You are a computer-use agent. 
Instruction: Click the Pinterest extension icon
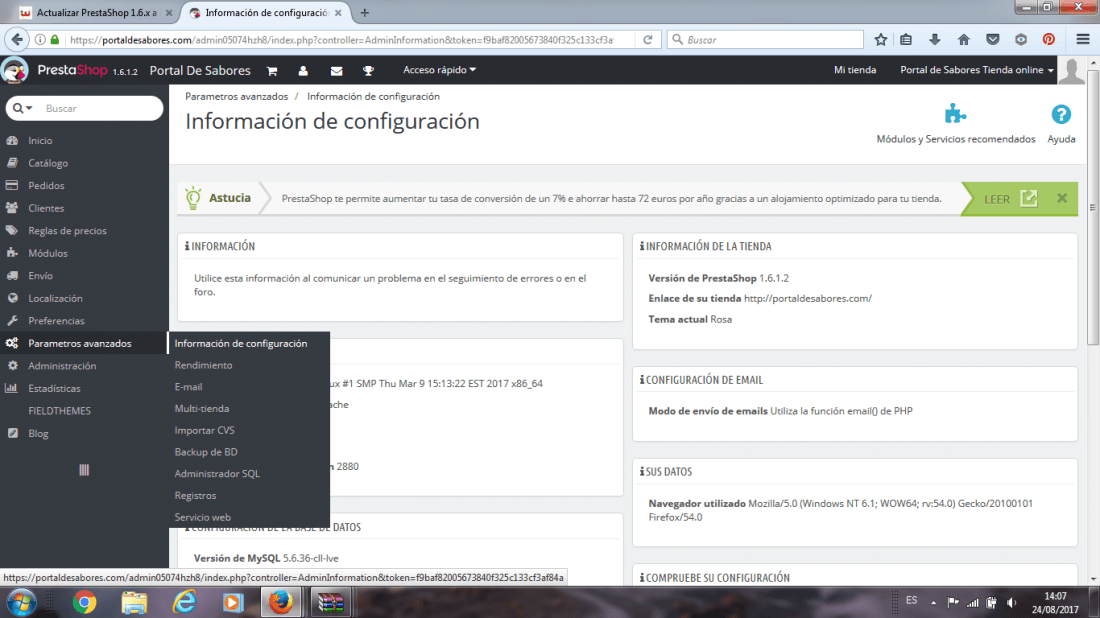point(1049,40)
